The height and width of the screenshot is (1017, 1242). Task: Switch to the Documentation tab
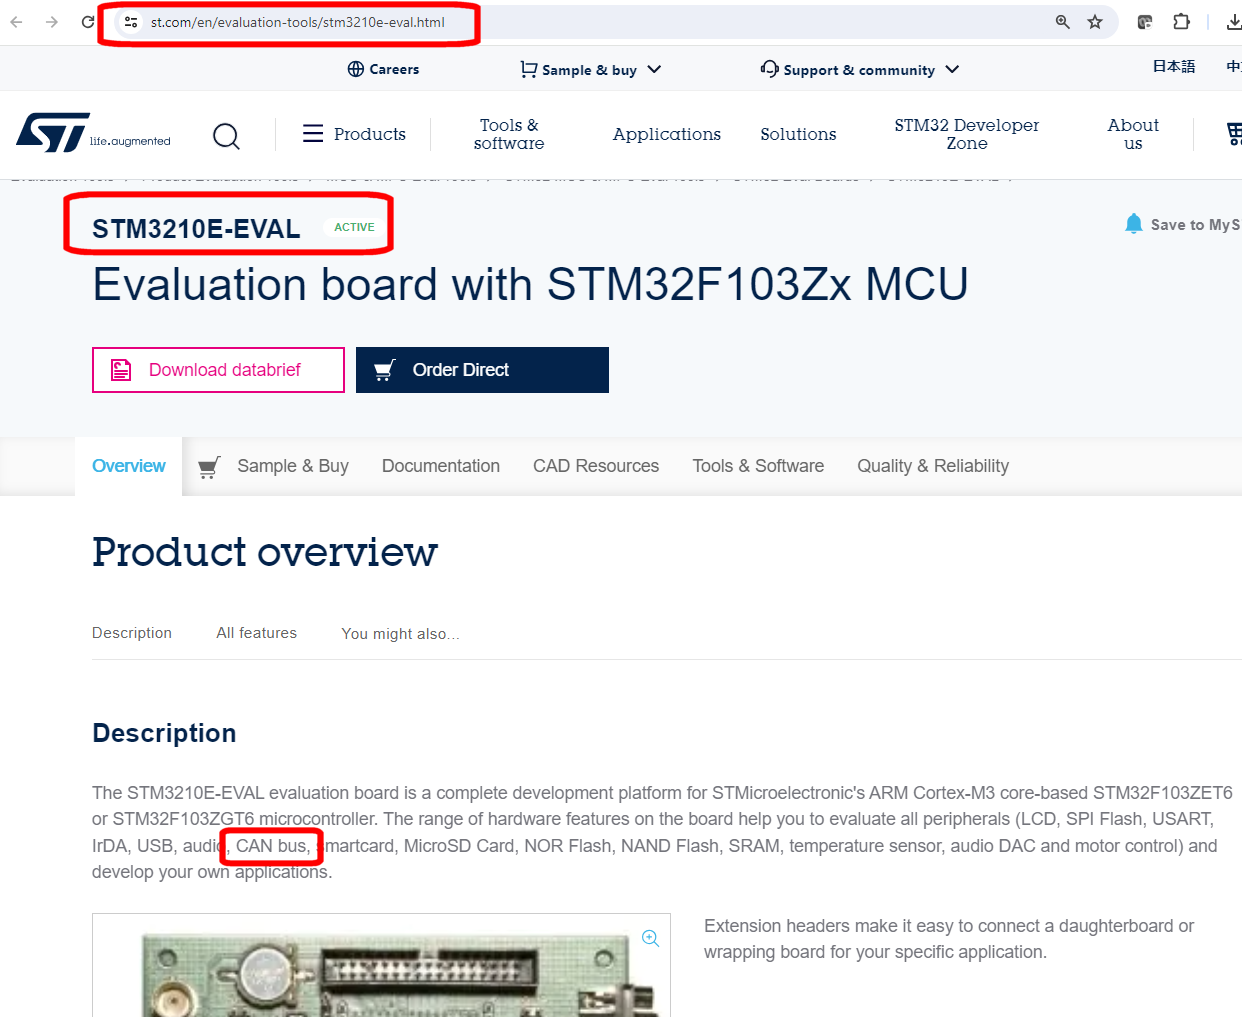[x=440, y=465]
